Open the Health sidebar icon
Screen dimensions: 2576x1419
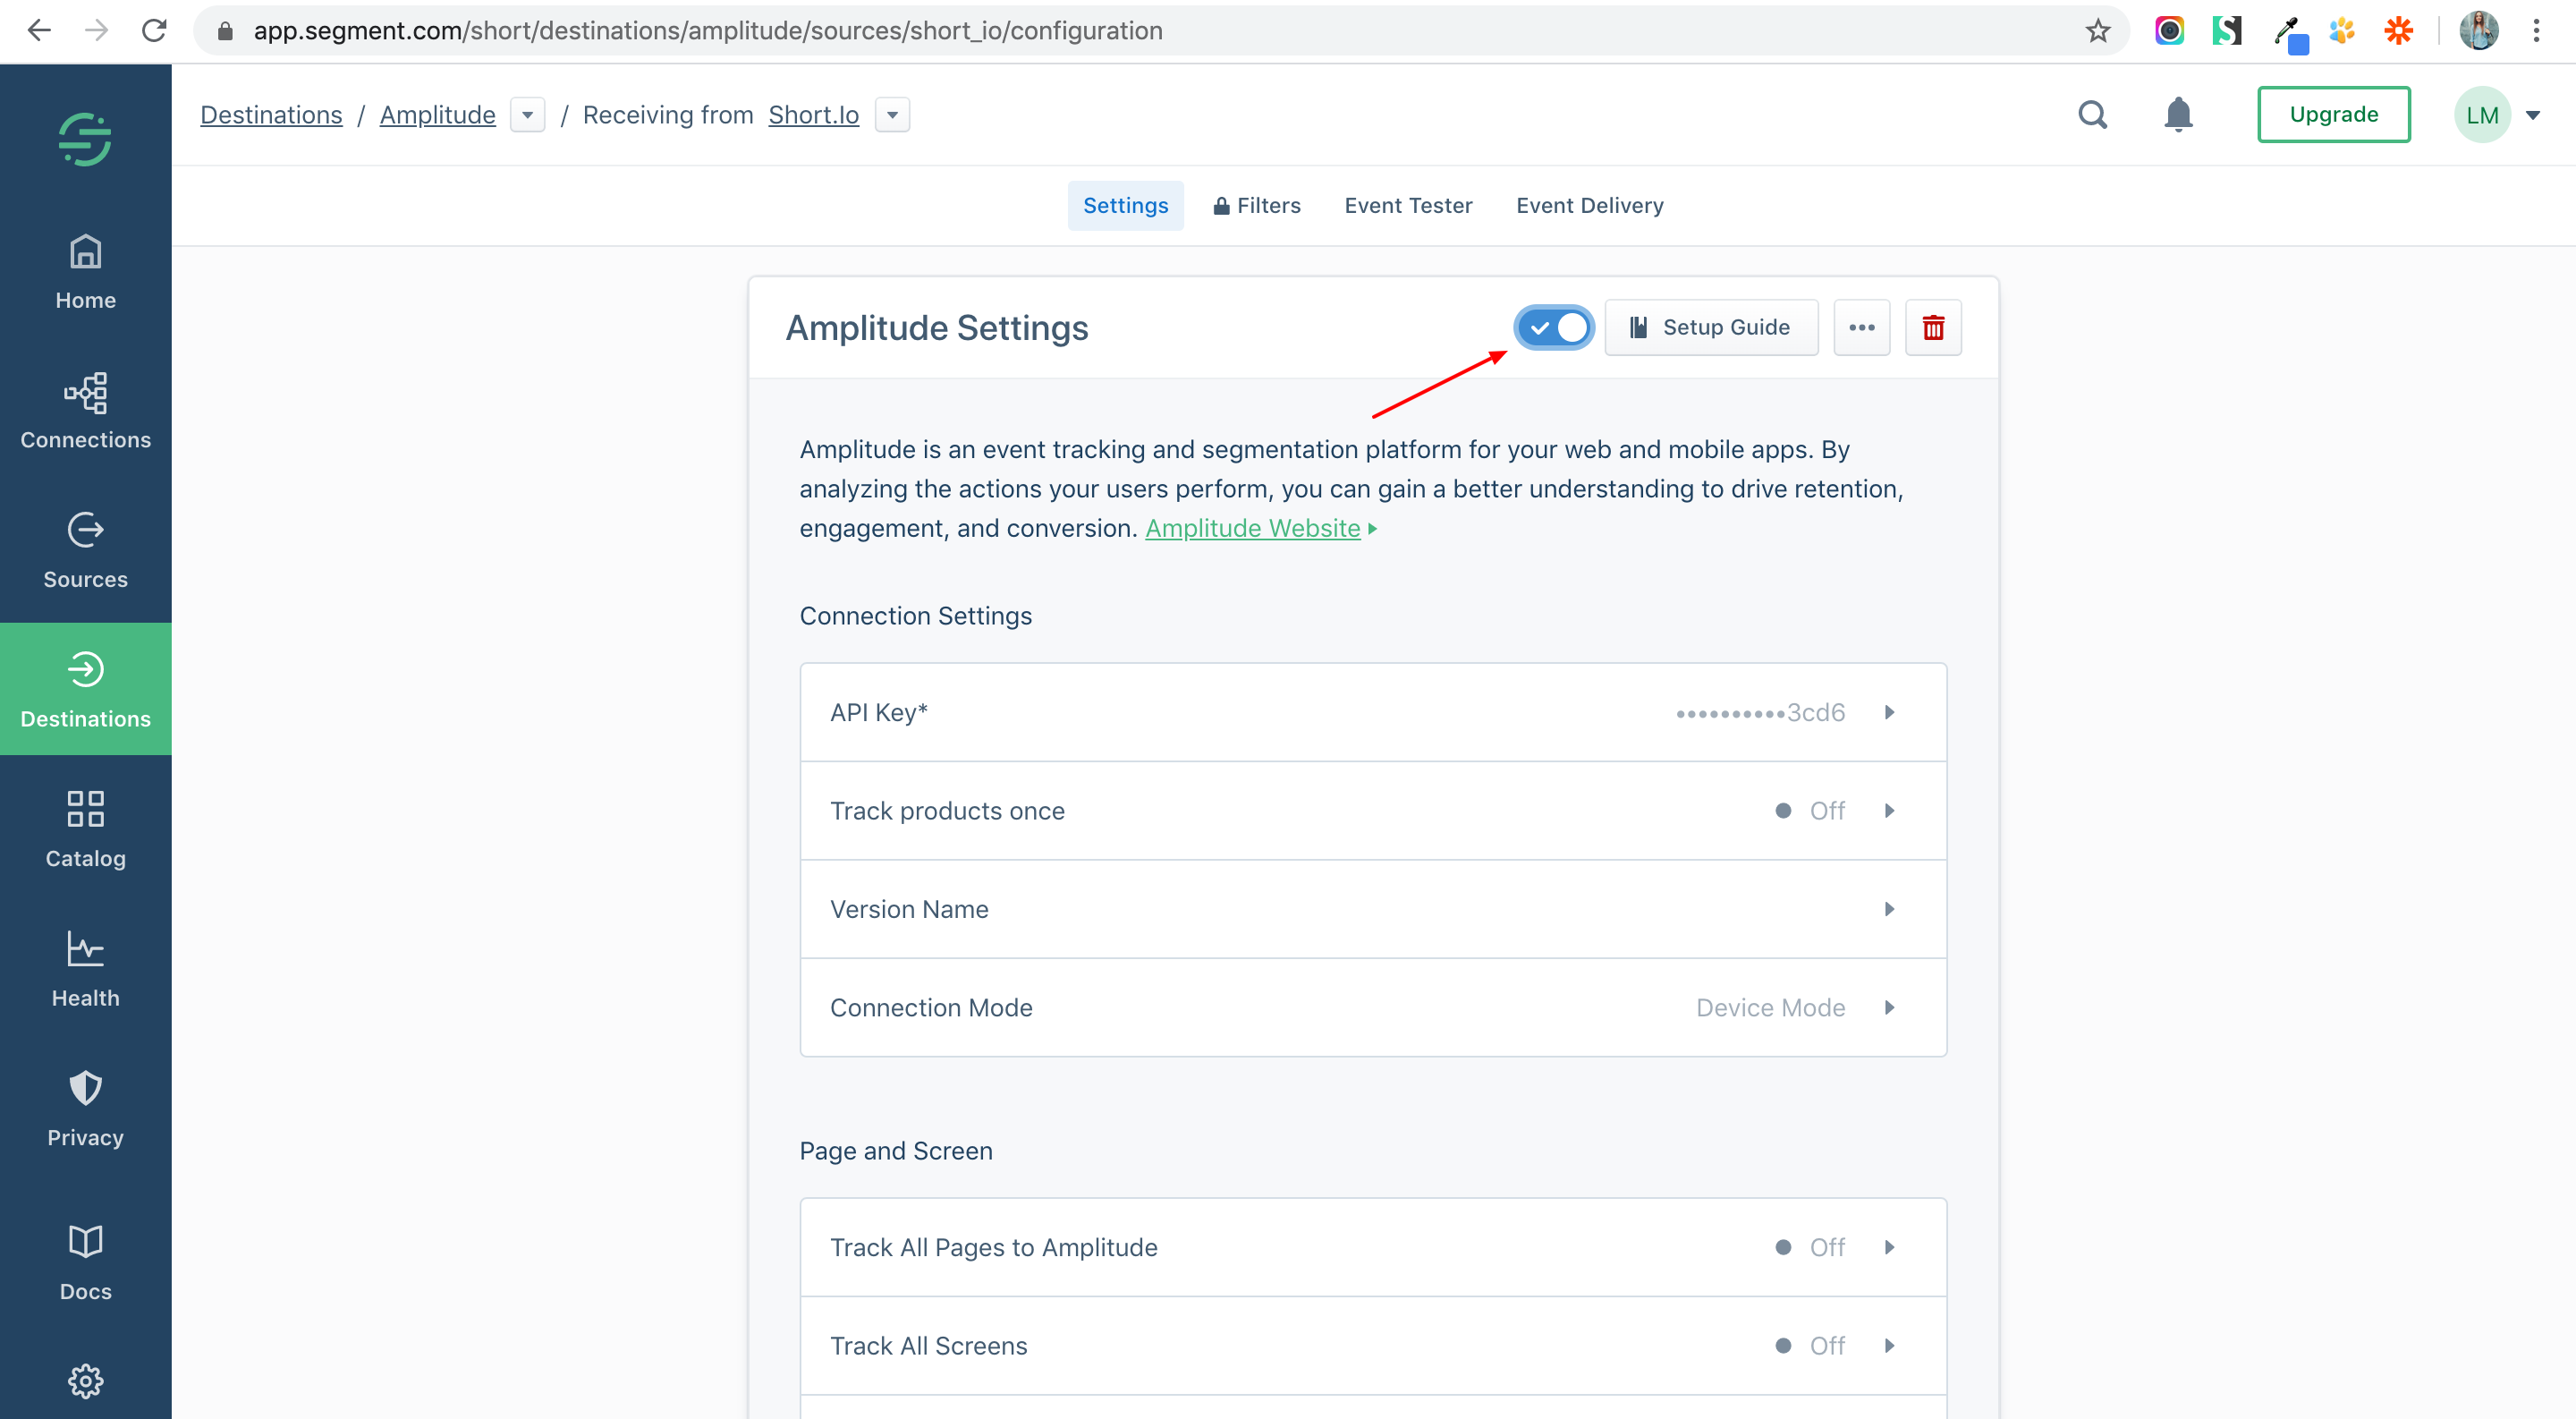[85, 968]
